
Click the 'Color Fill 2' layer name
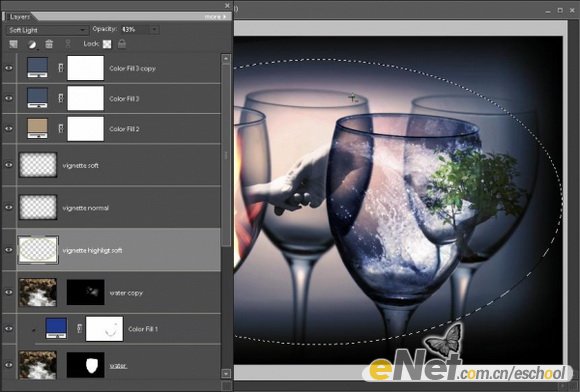click(x=124, y=129)
